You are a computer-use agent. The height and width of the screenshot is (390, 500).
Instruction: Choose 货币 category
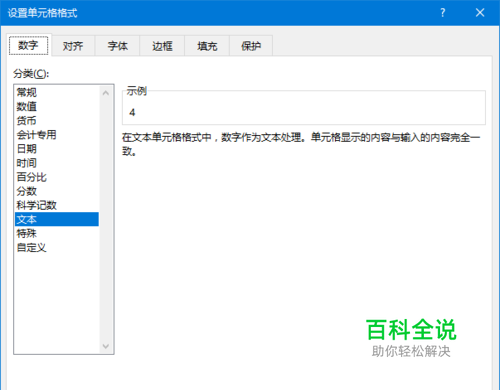[57, 121]
